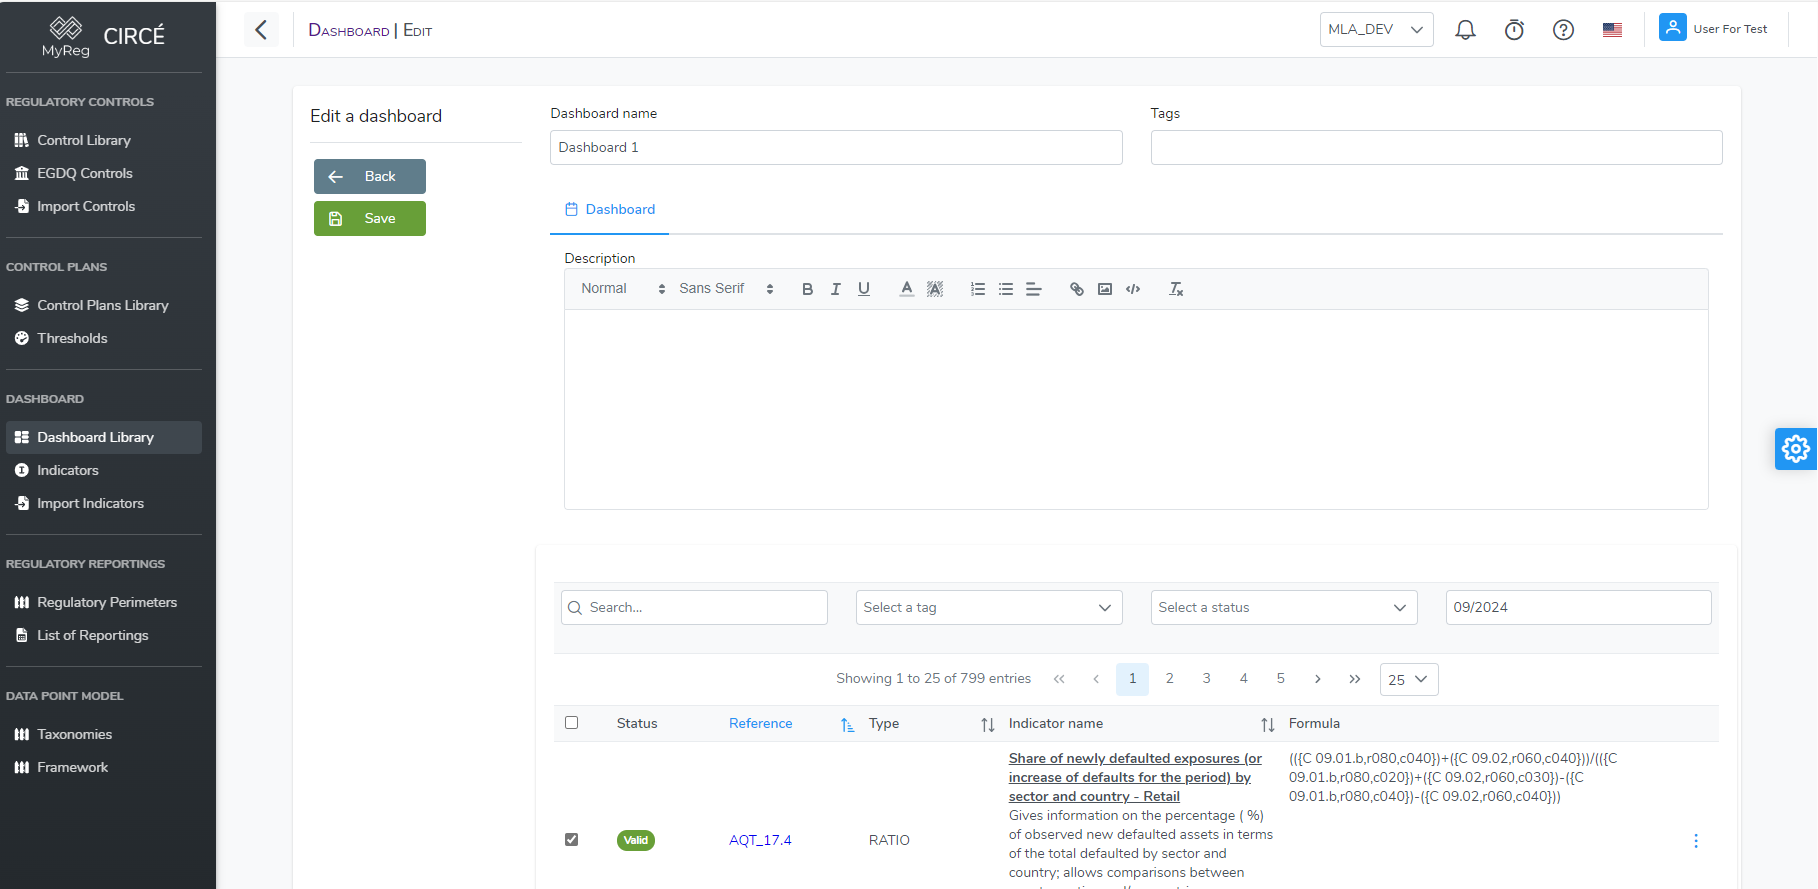Open the Select a tag dropdown
1818x889 pixels.
coord(988,608)
